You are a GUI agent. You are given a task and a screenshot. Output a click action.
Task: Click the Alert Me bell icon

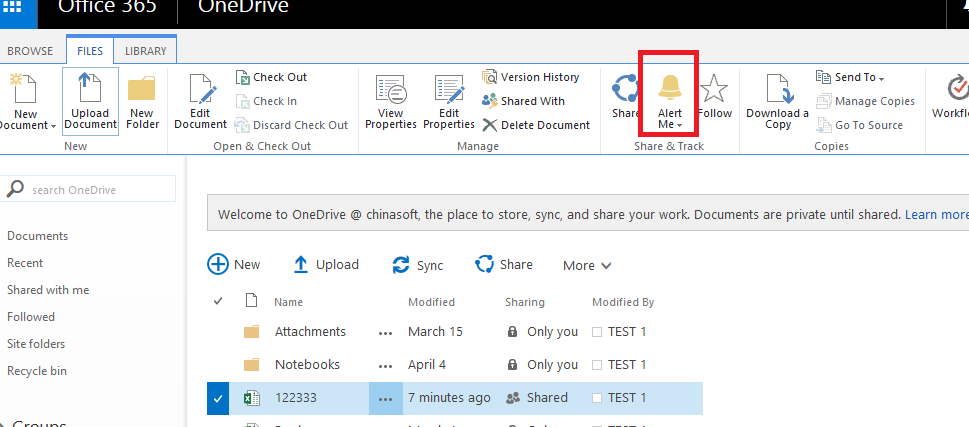pyautogui.click(x=670, y=87)
